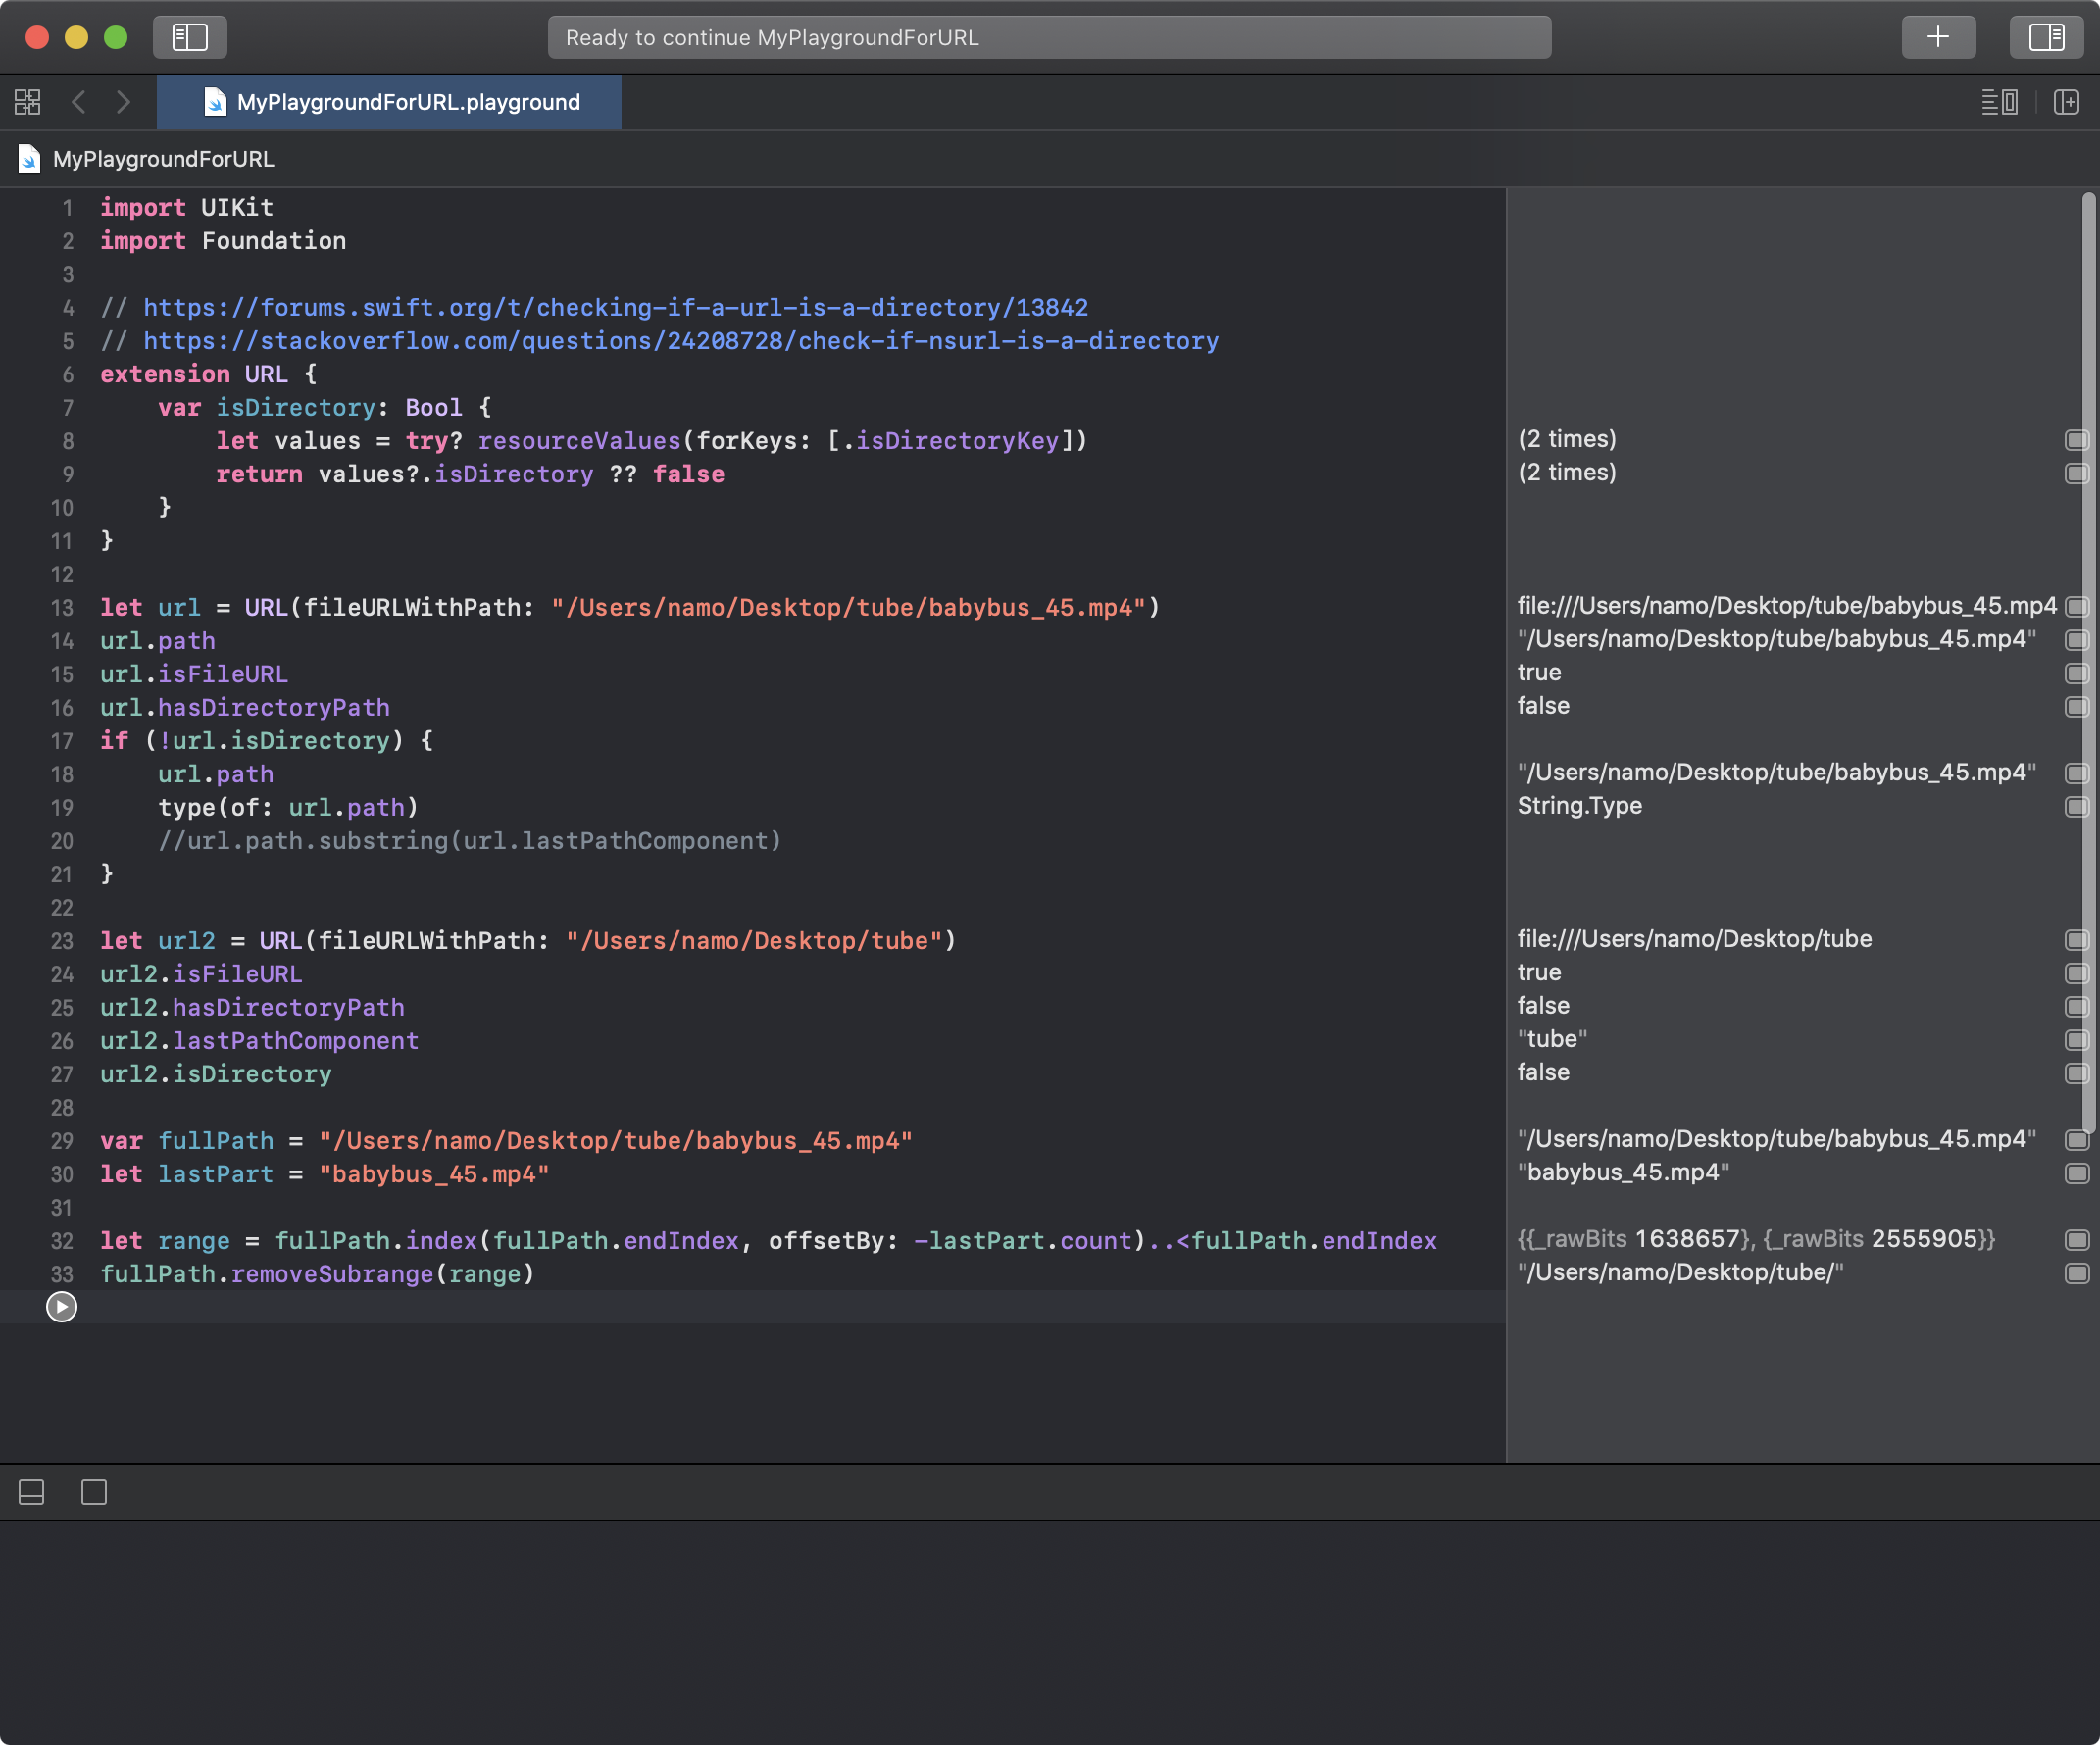Run the playground with the play button
The image size is (2100, 1745).
point(61,1307)
